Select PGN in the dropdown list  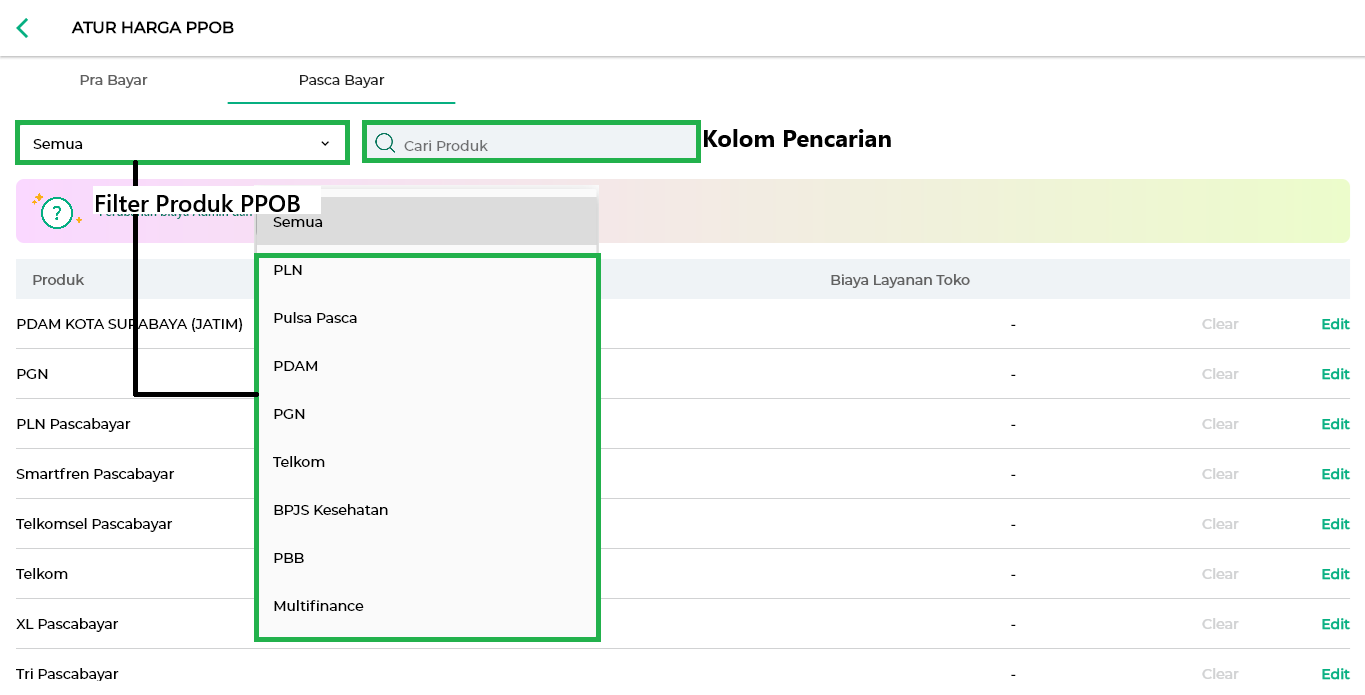(427, 414)
